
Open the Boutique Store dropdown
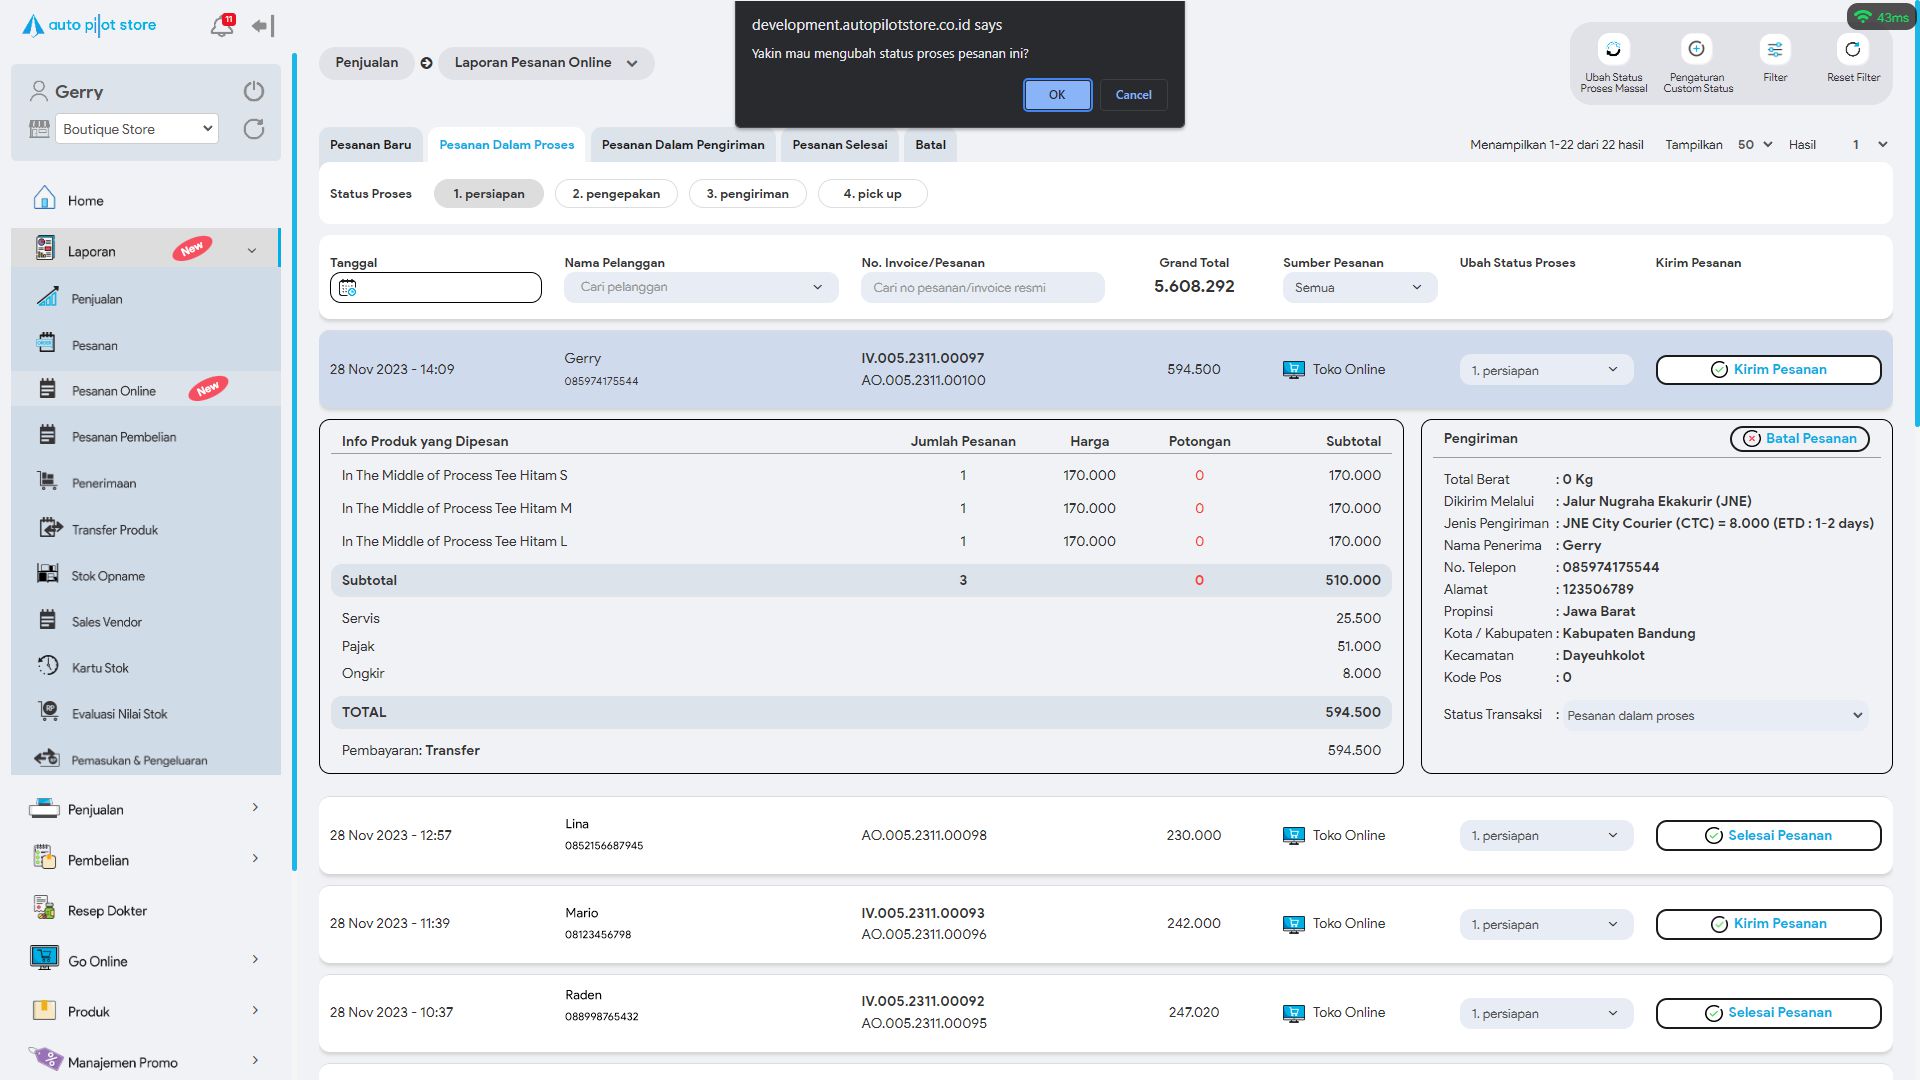137,129
